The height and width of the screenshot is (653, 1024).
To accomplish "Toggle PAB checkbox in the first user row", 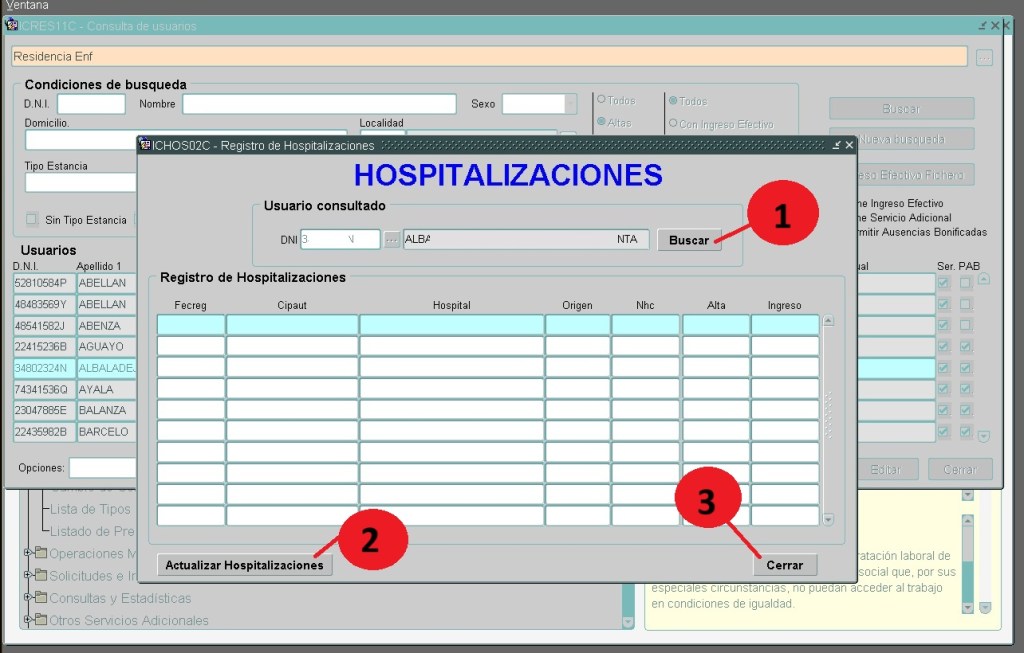I will pos(965,283).
